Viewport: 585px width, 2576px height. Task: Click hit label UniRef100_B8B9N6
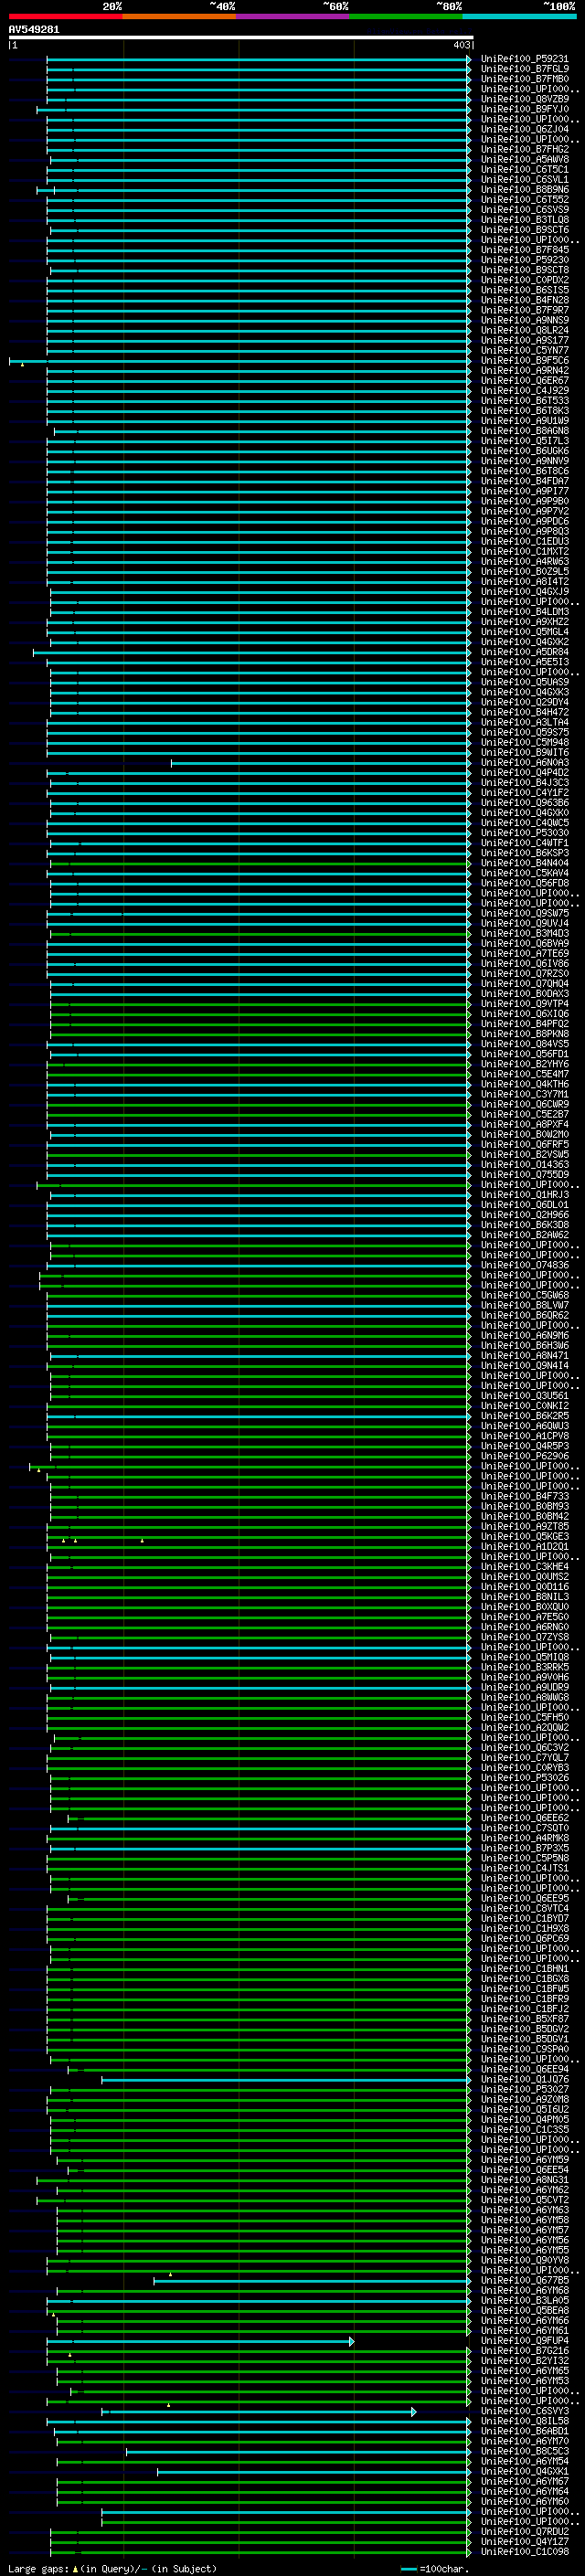[524, 190]
